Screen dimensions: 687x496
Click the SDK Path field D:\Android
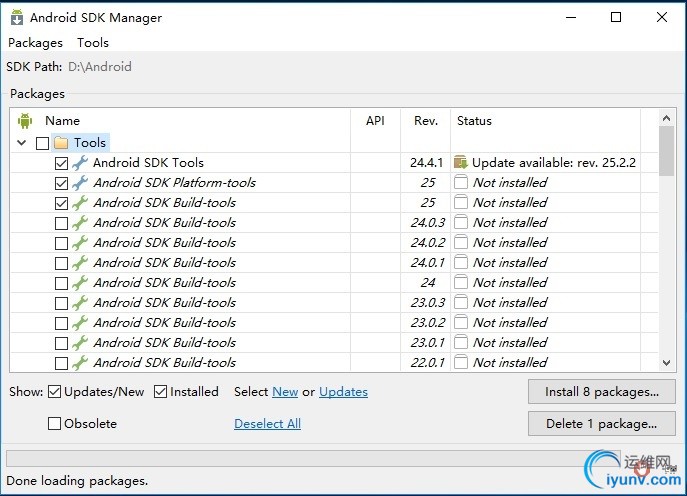[100, 67]
